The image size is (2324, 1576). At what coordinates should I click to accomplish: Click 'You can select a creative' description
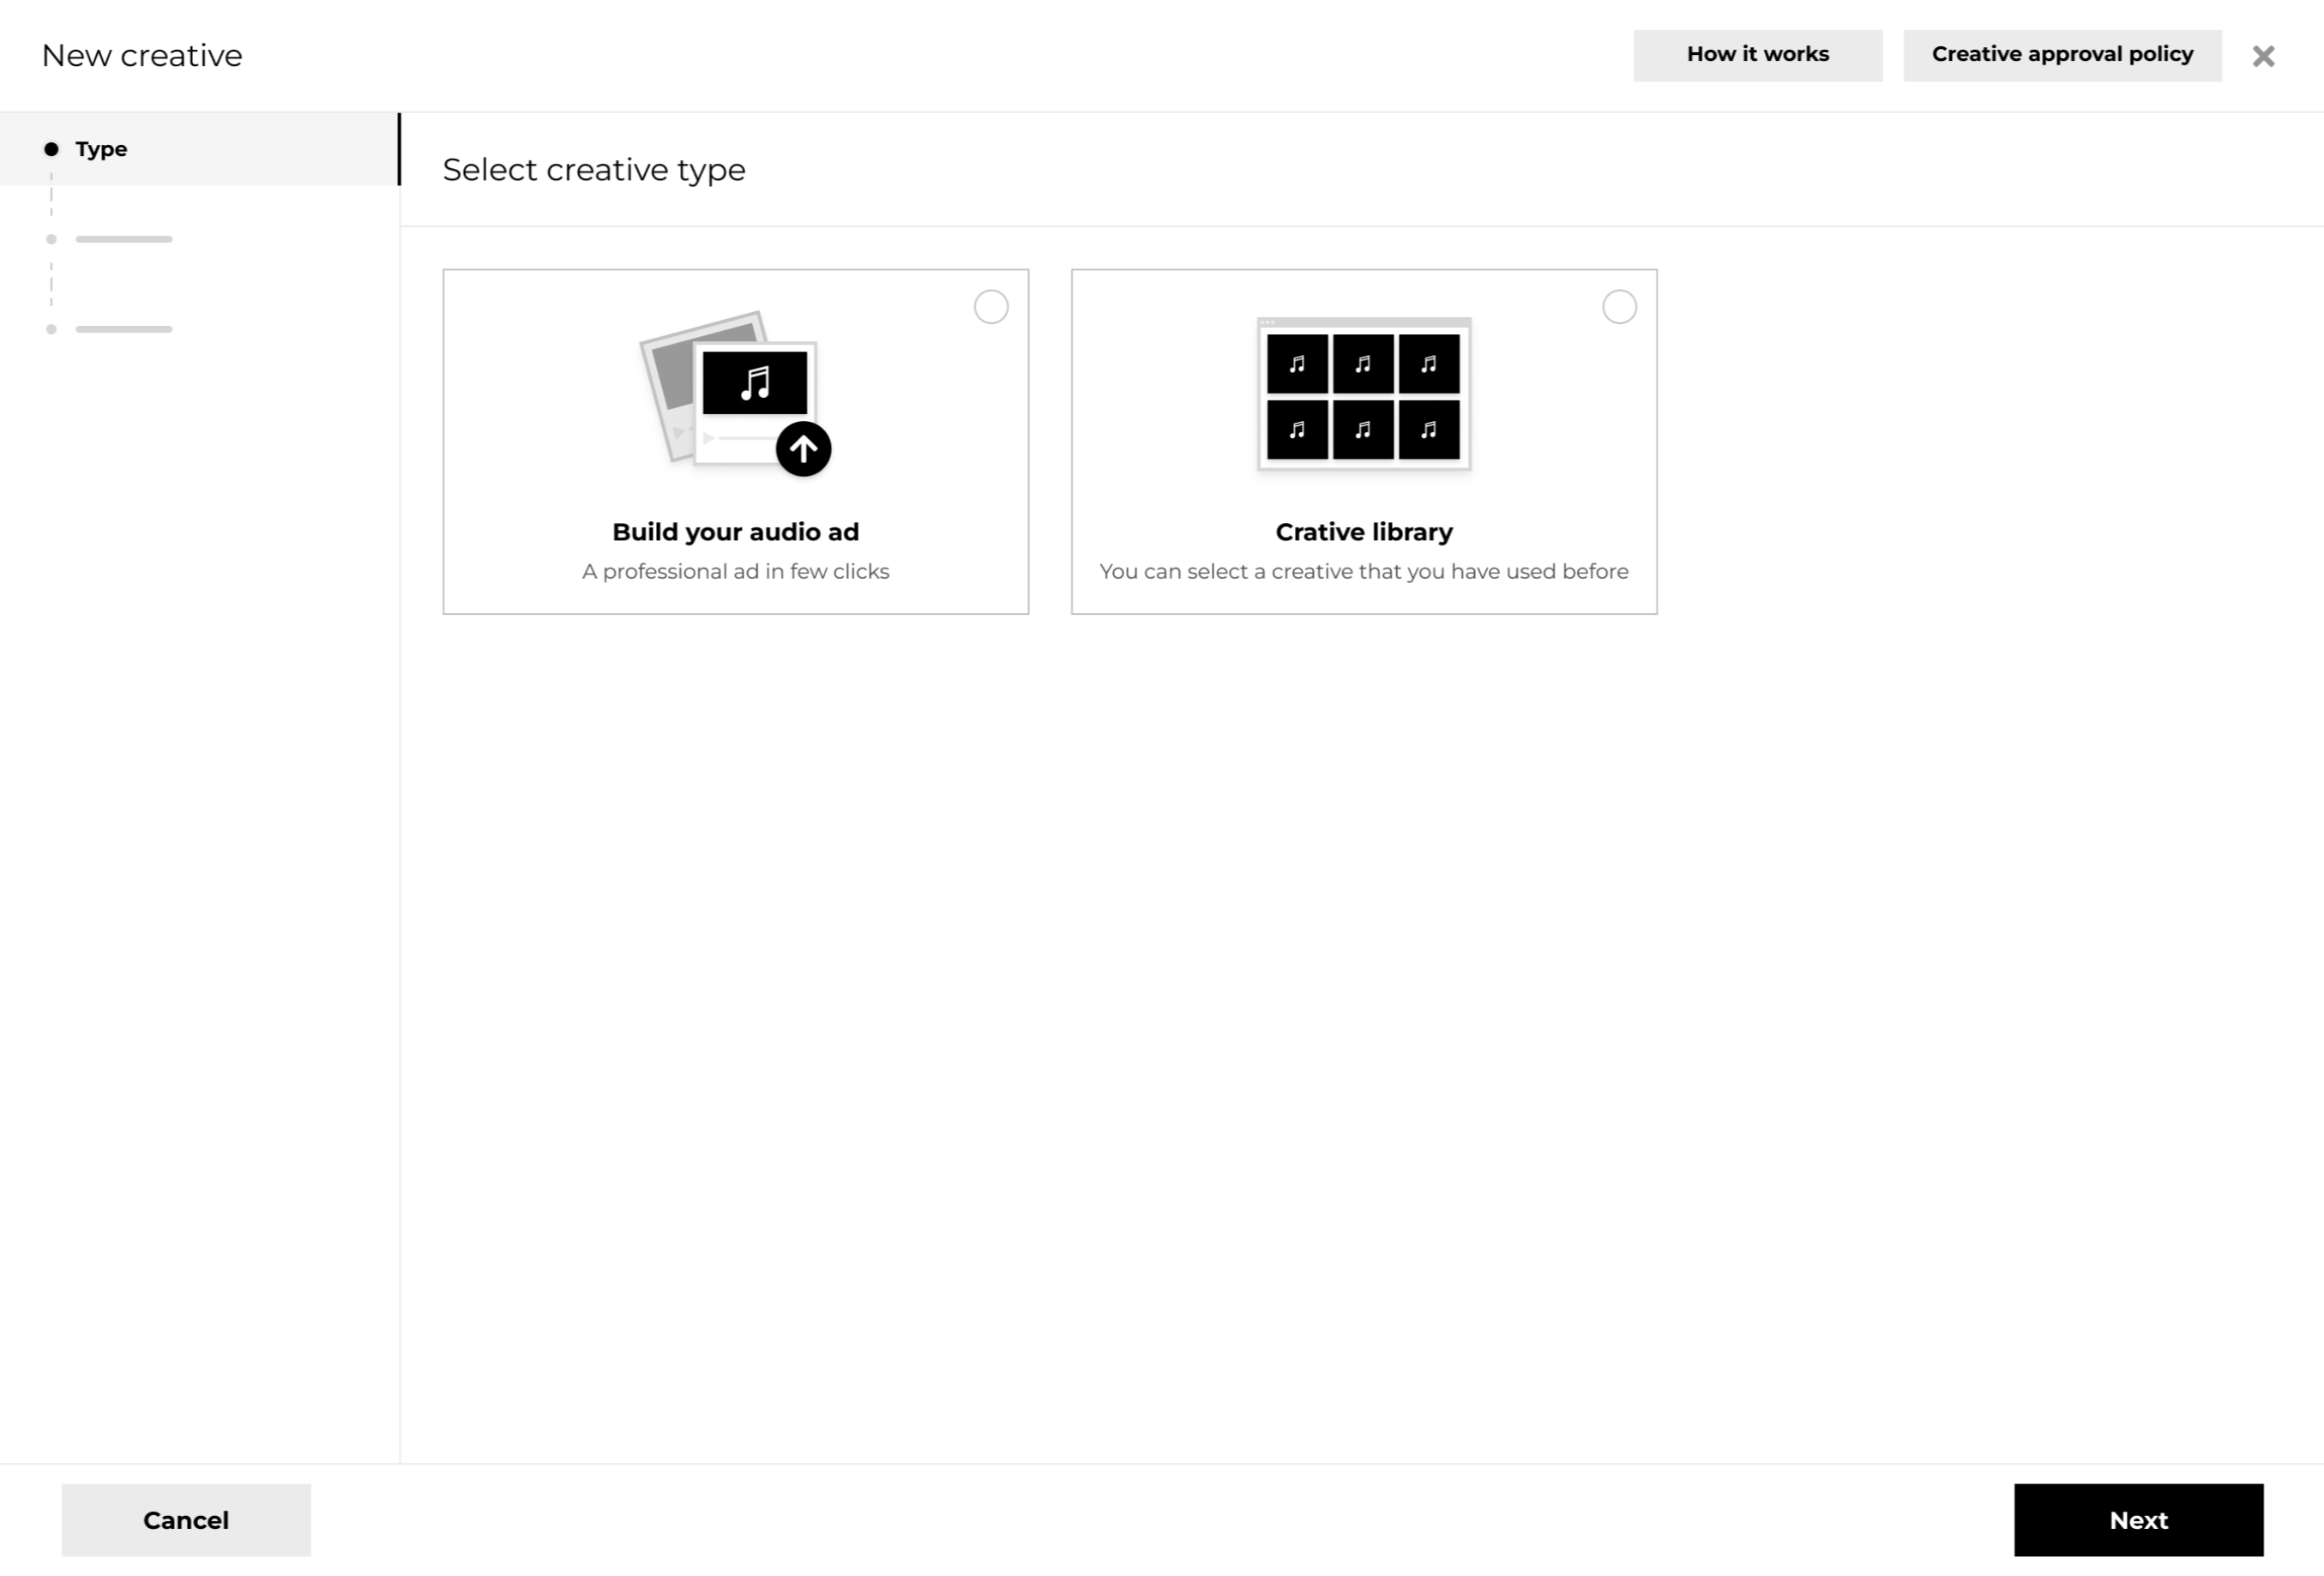click(x=1364, y=572)
